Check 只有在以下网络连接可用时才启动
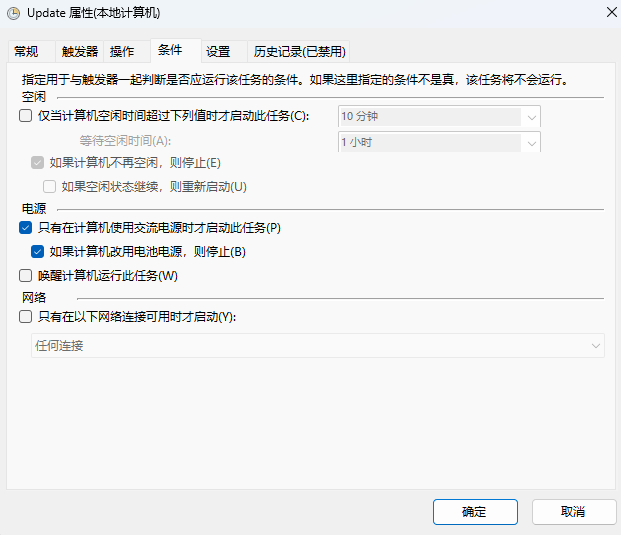The width and height of the screenshot is (621, 535). point(26,317)
